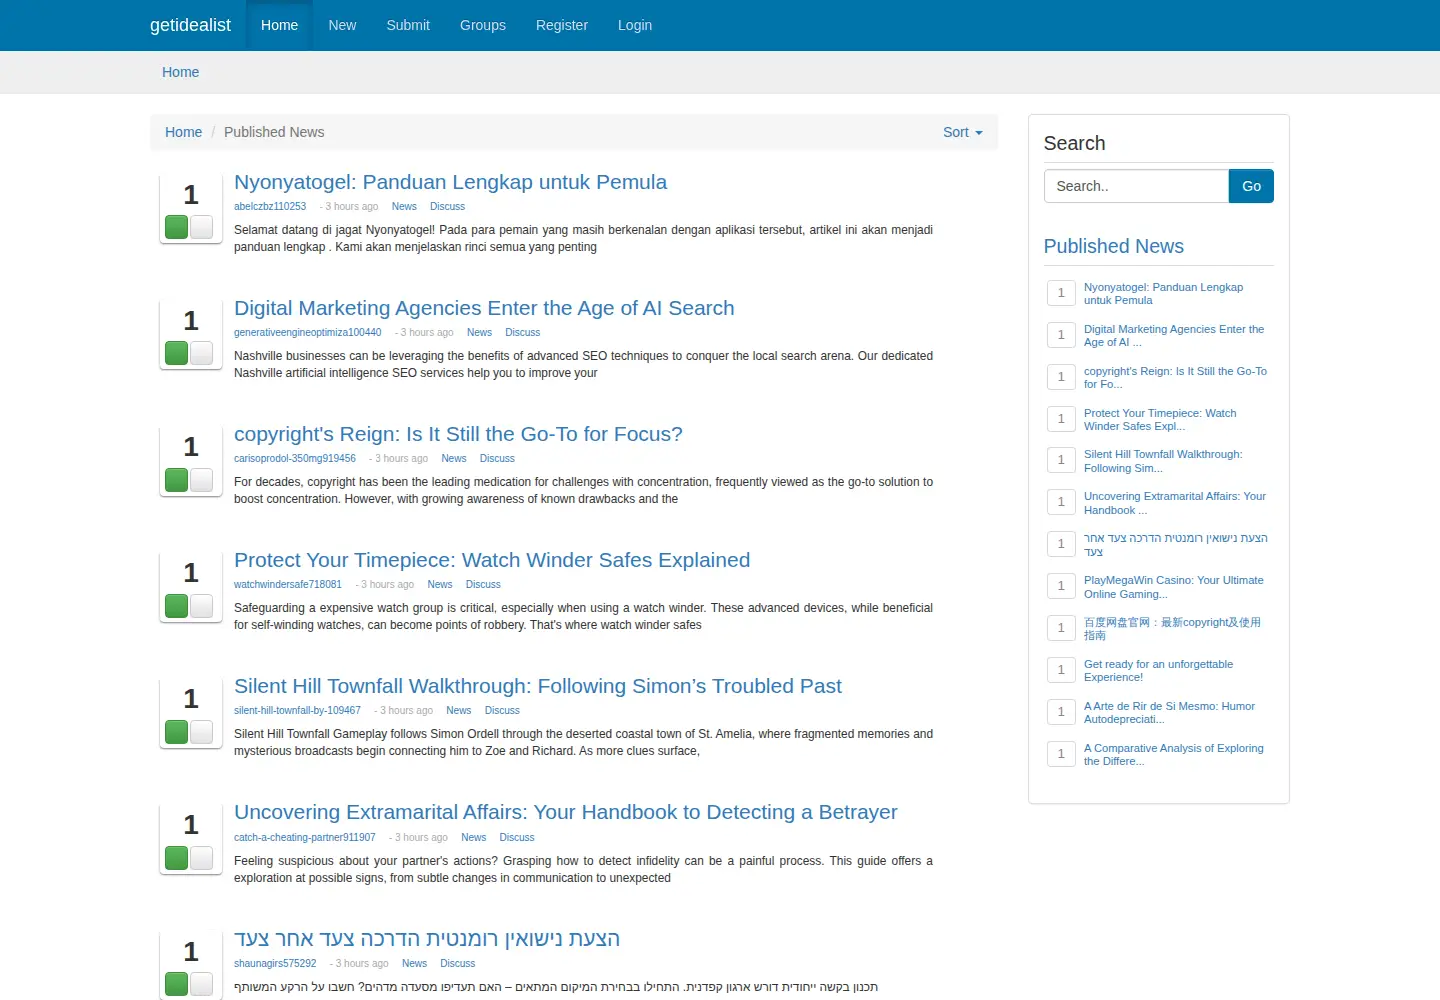Upvote Uncovering Extramarital Affairs post
The height and width of the screenshot is (1000, 1440).
177,858
